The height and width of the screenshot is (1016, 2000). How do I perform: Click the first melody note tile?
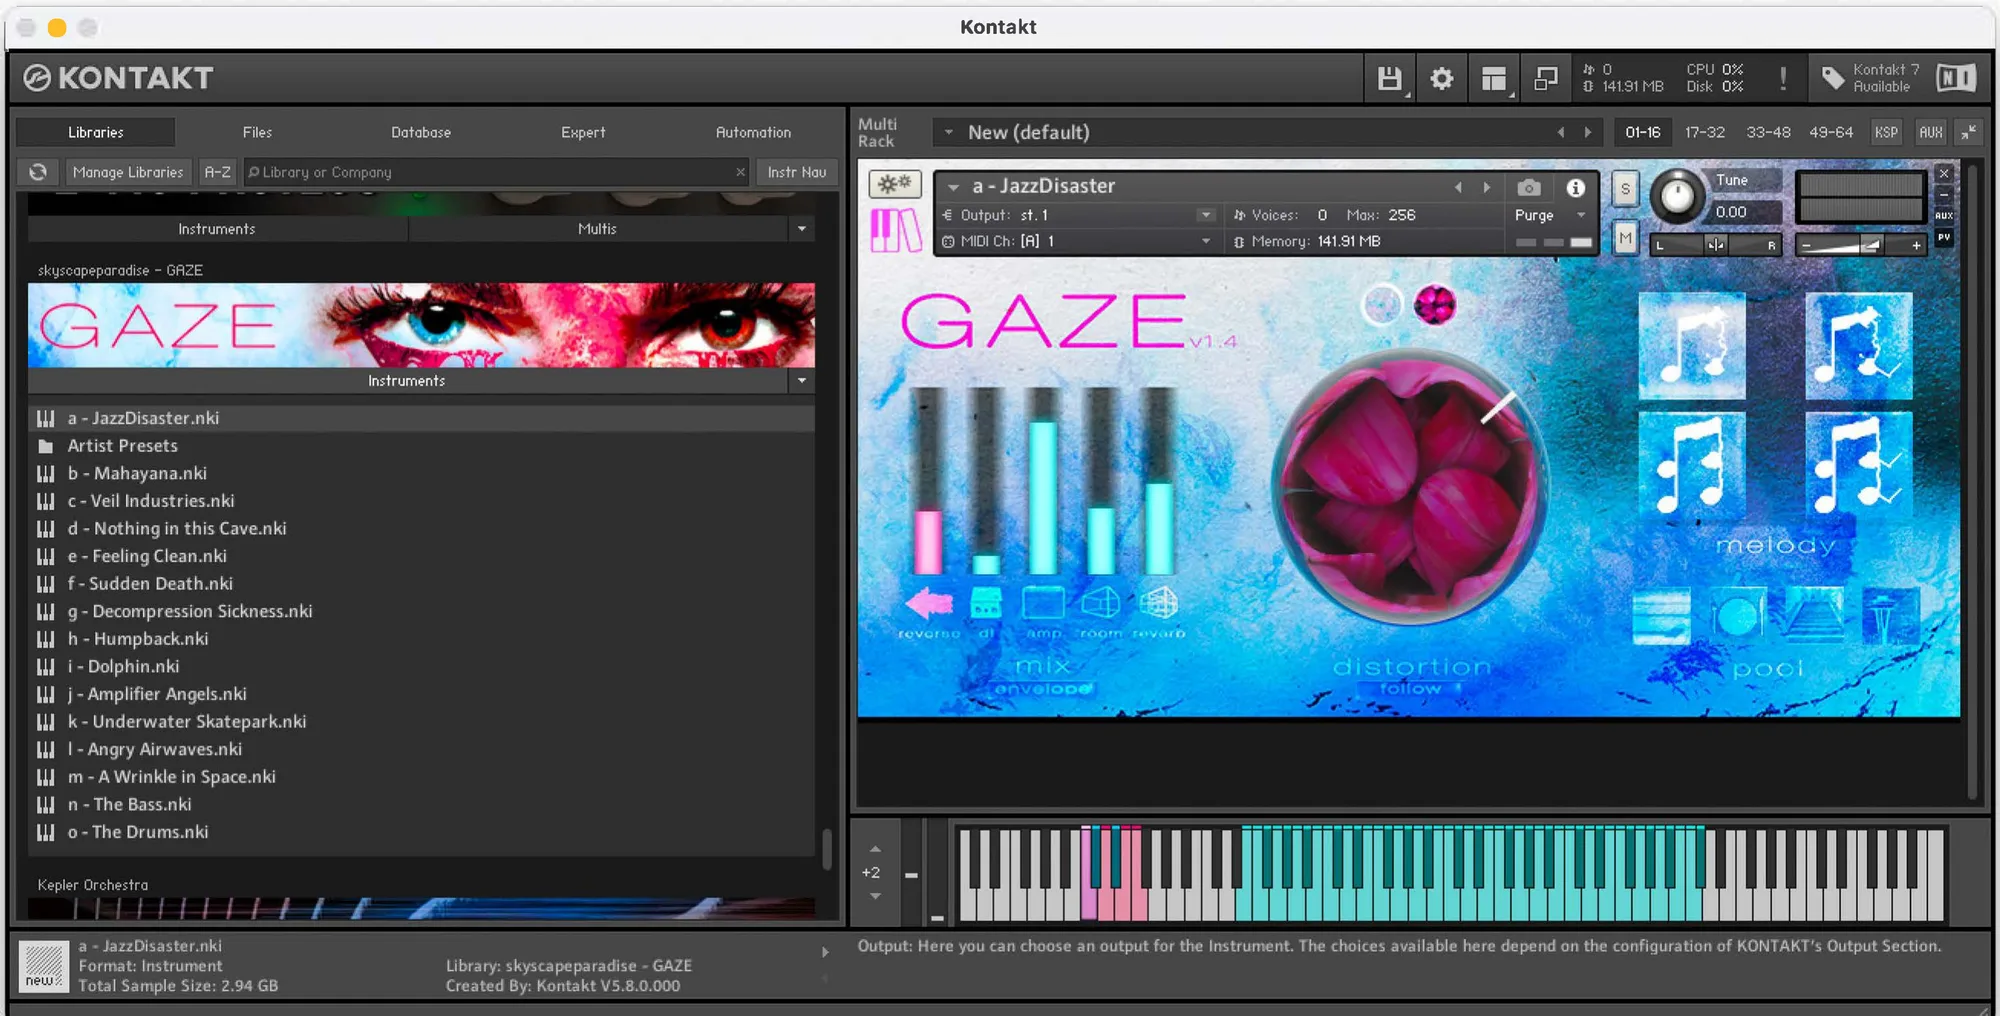[1692, 346]
